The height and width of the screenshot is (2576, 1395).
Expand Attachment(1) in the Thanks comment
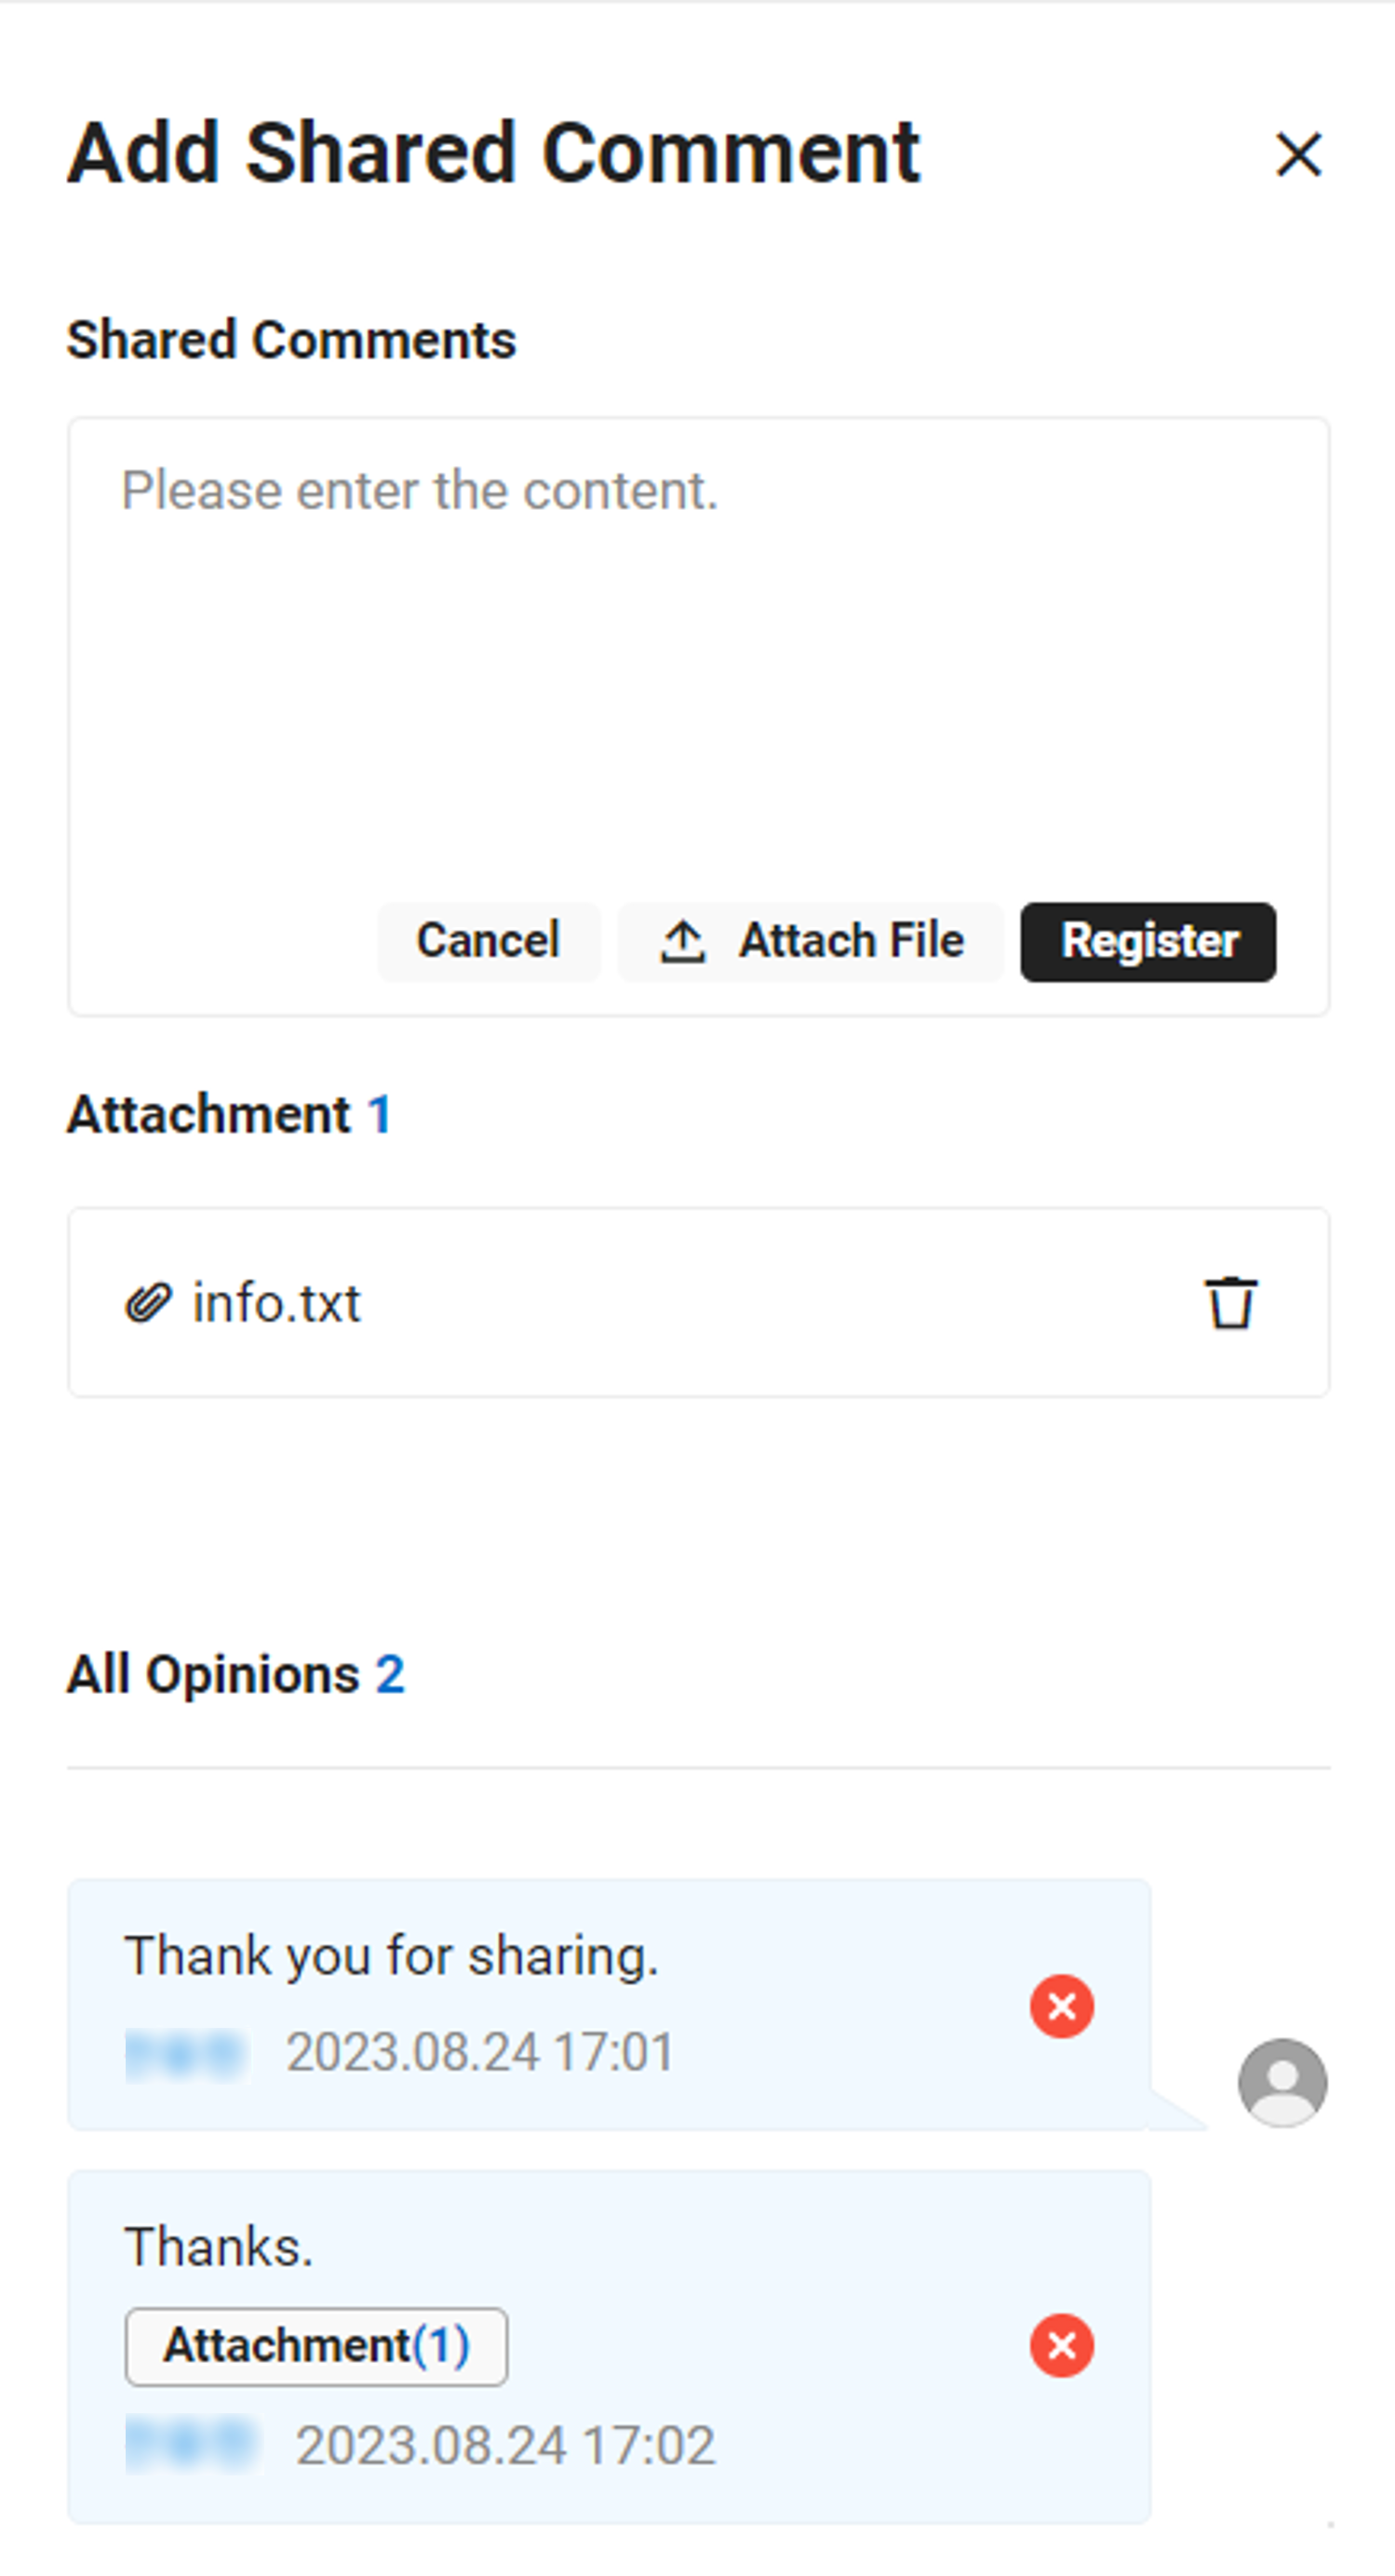tap(316, 2346)
